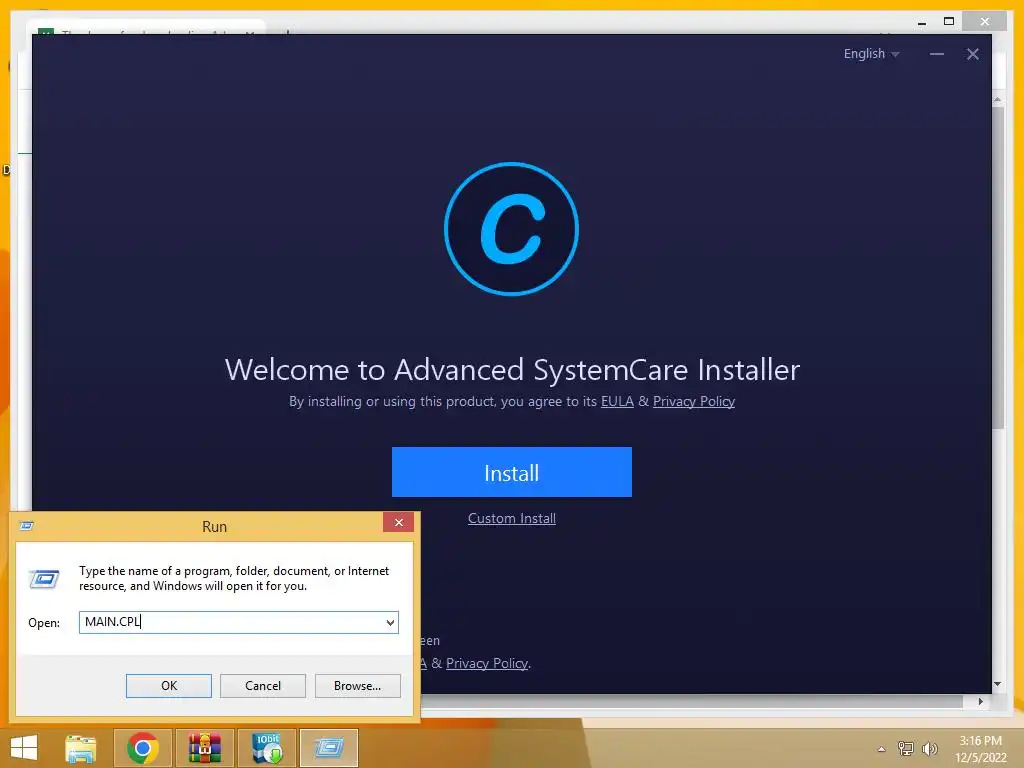Viewport: 1024px width, 768px height.
Task: Close the Run dialog with red X
Action: point(398,522)
